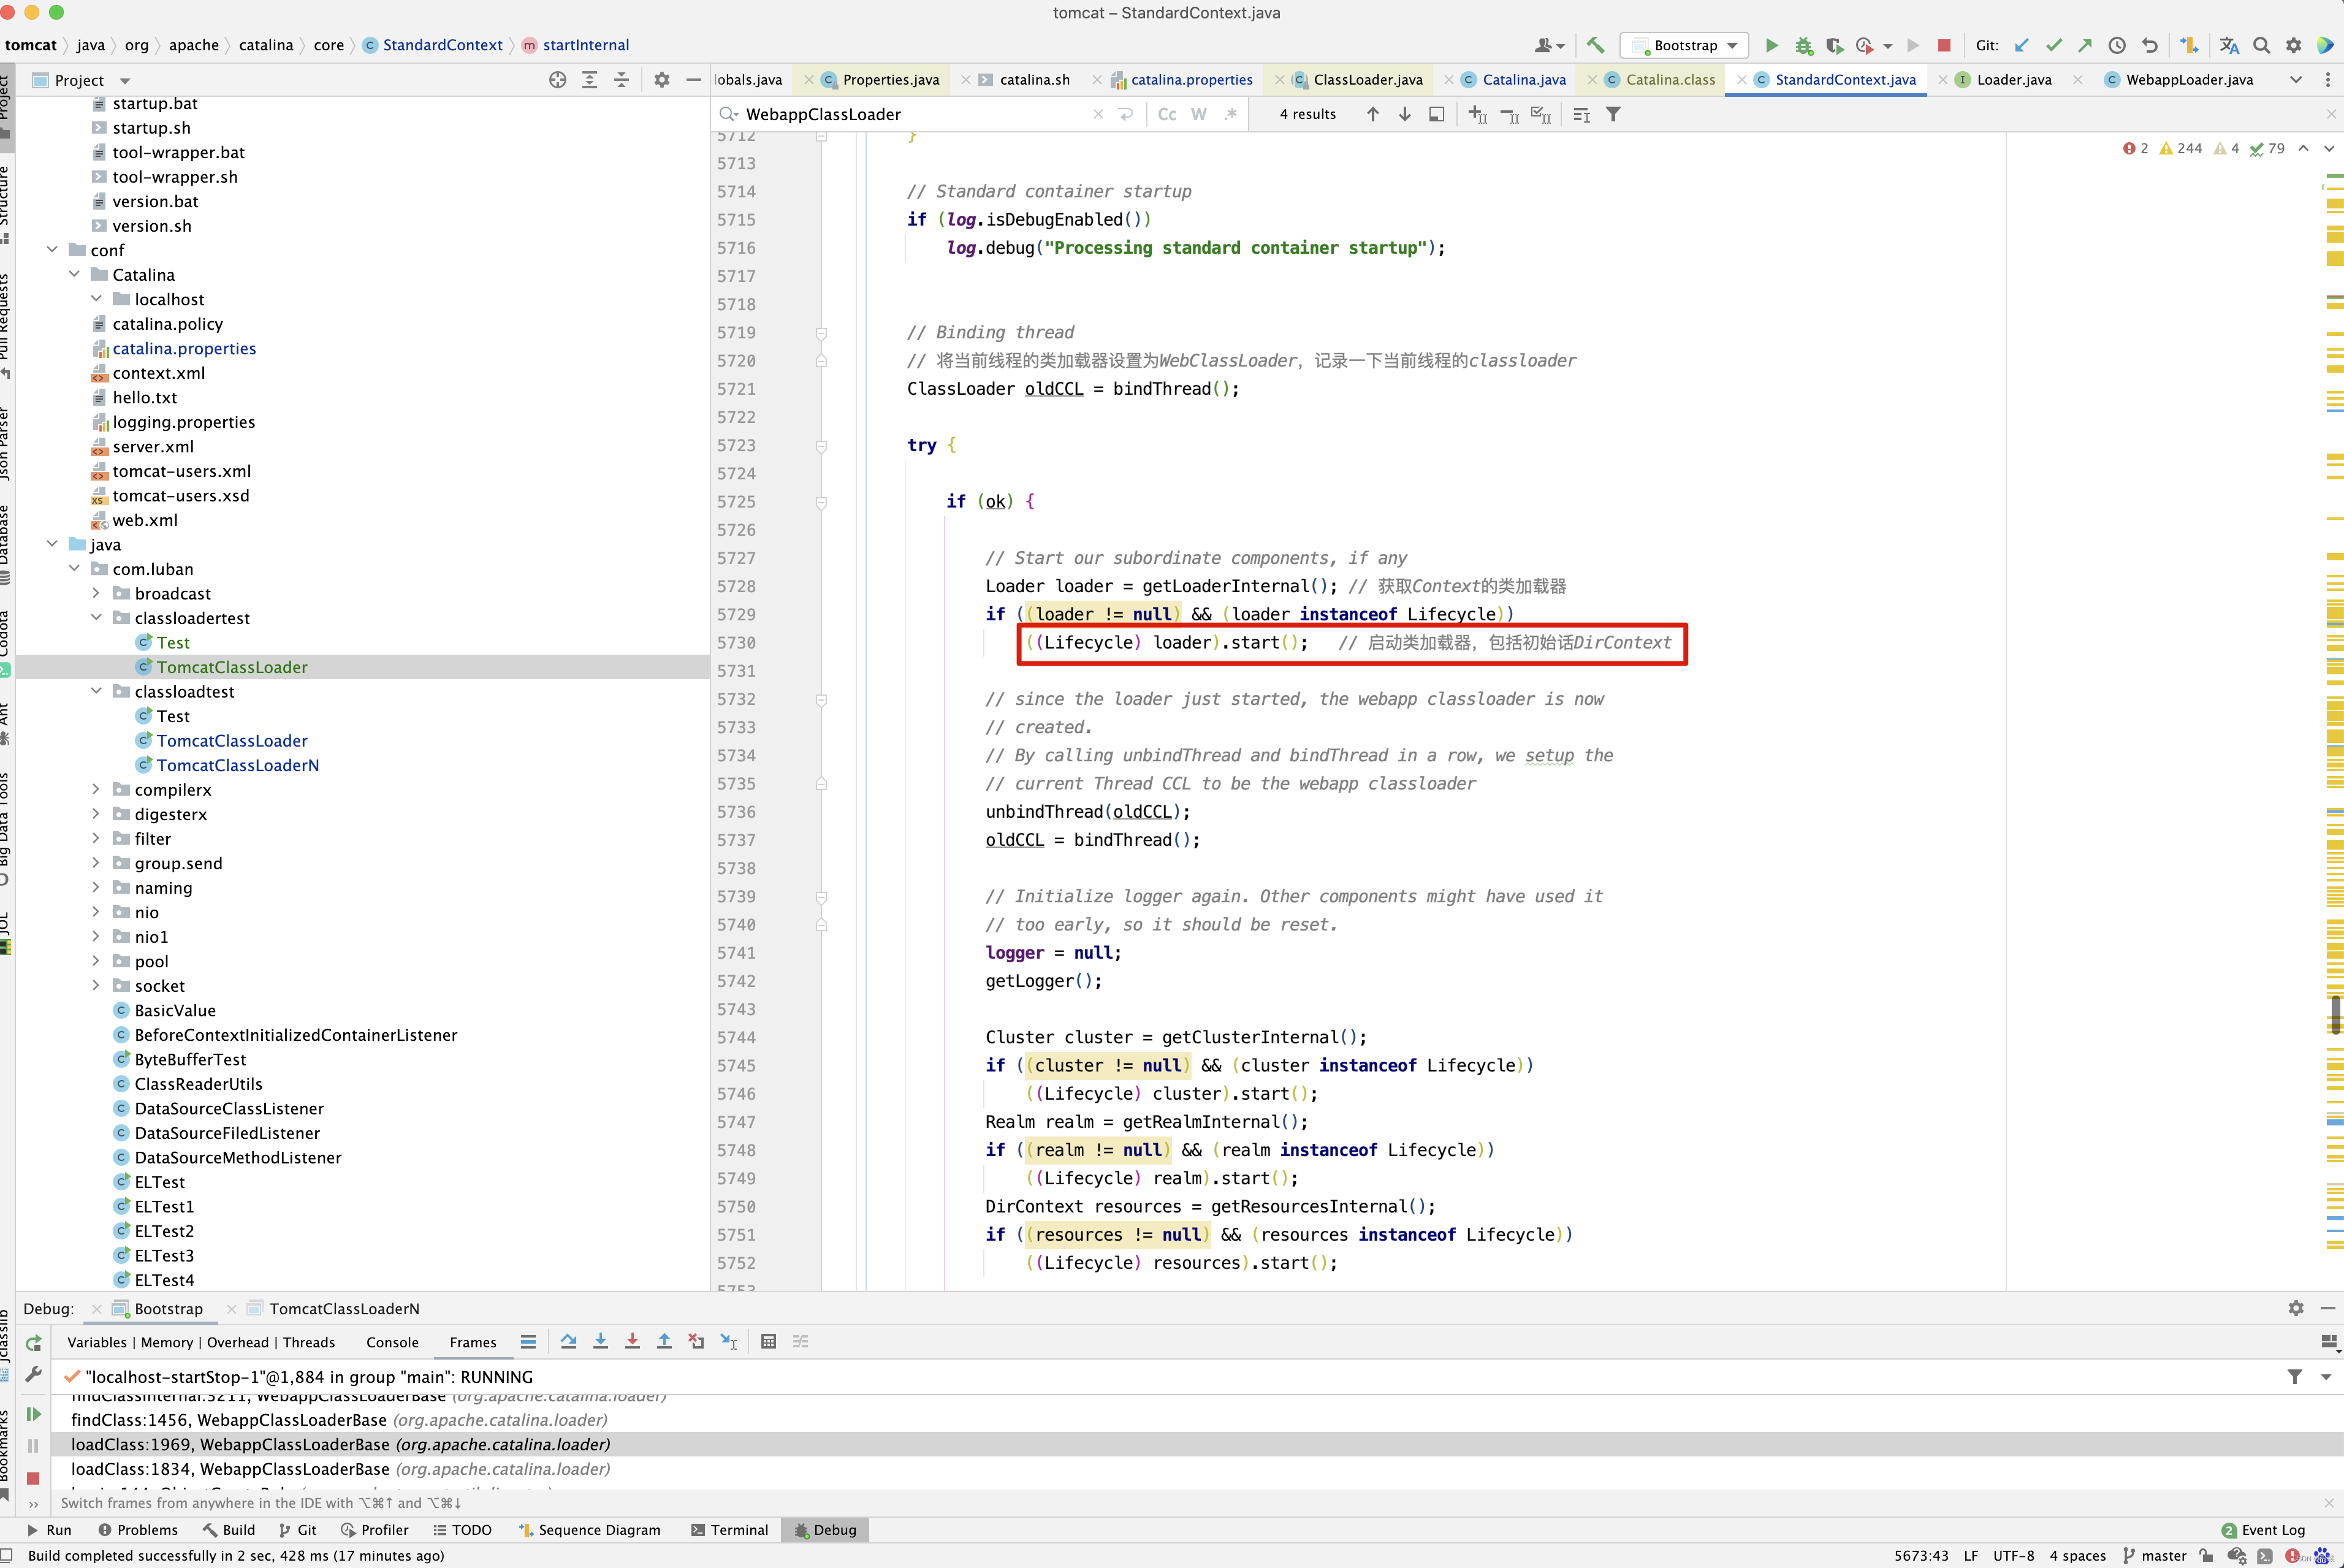The image size is (2344, 1568).
Task: Open the profiler run options dropdown arrow
Action: pos(1887,46)
